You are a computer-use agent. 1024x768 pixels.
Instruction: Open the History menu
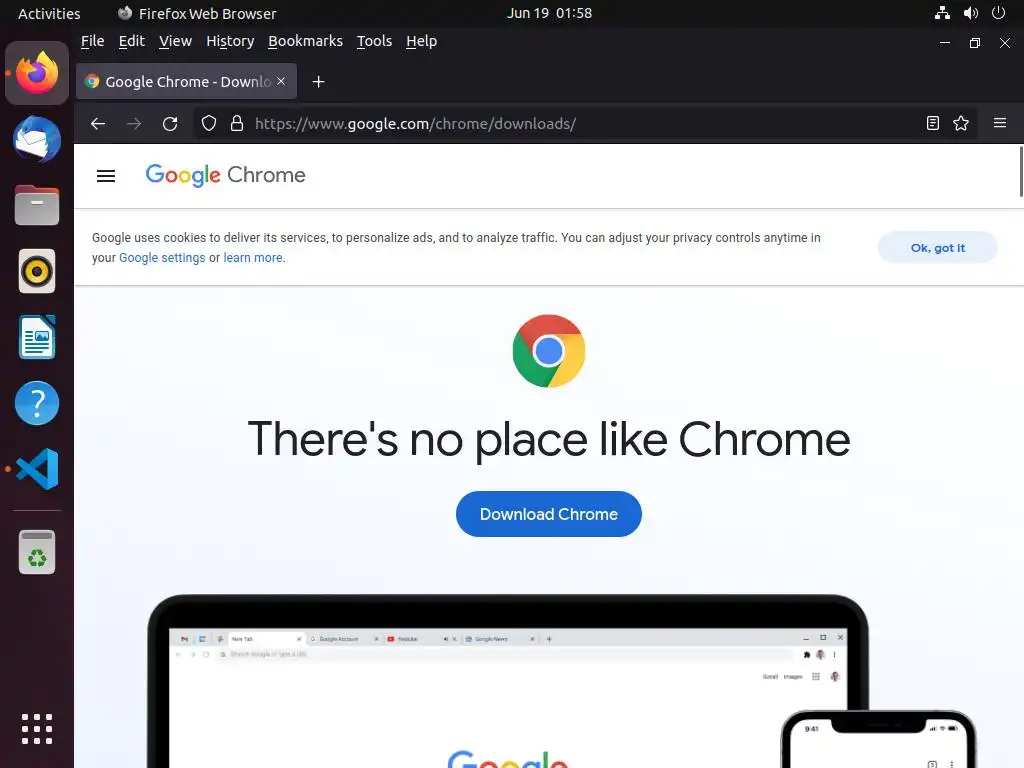(x=230, y=41)
